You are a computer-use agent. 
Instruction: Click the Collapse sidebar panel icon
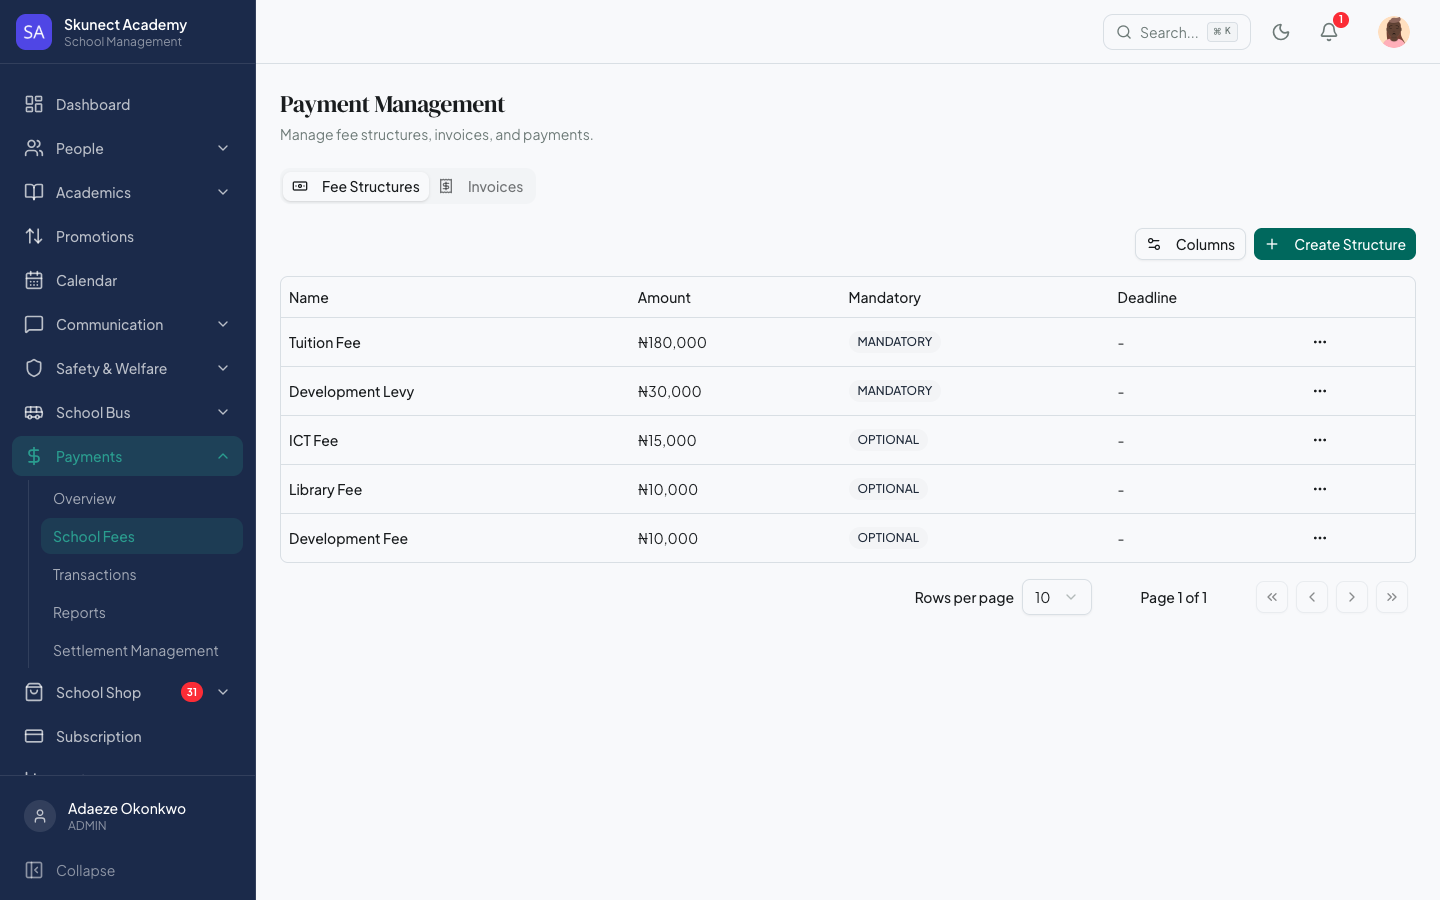(x=34, y=870)
